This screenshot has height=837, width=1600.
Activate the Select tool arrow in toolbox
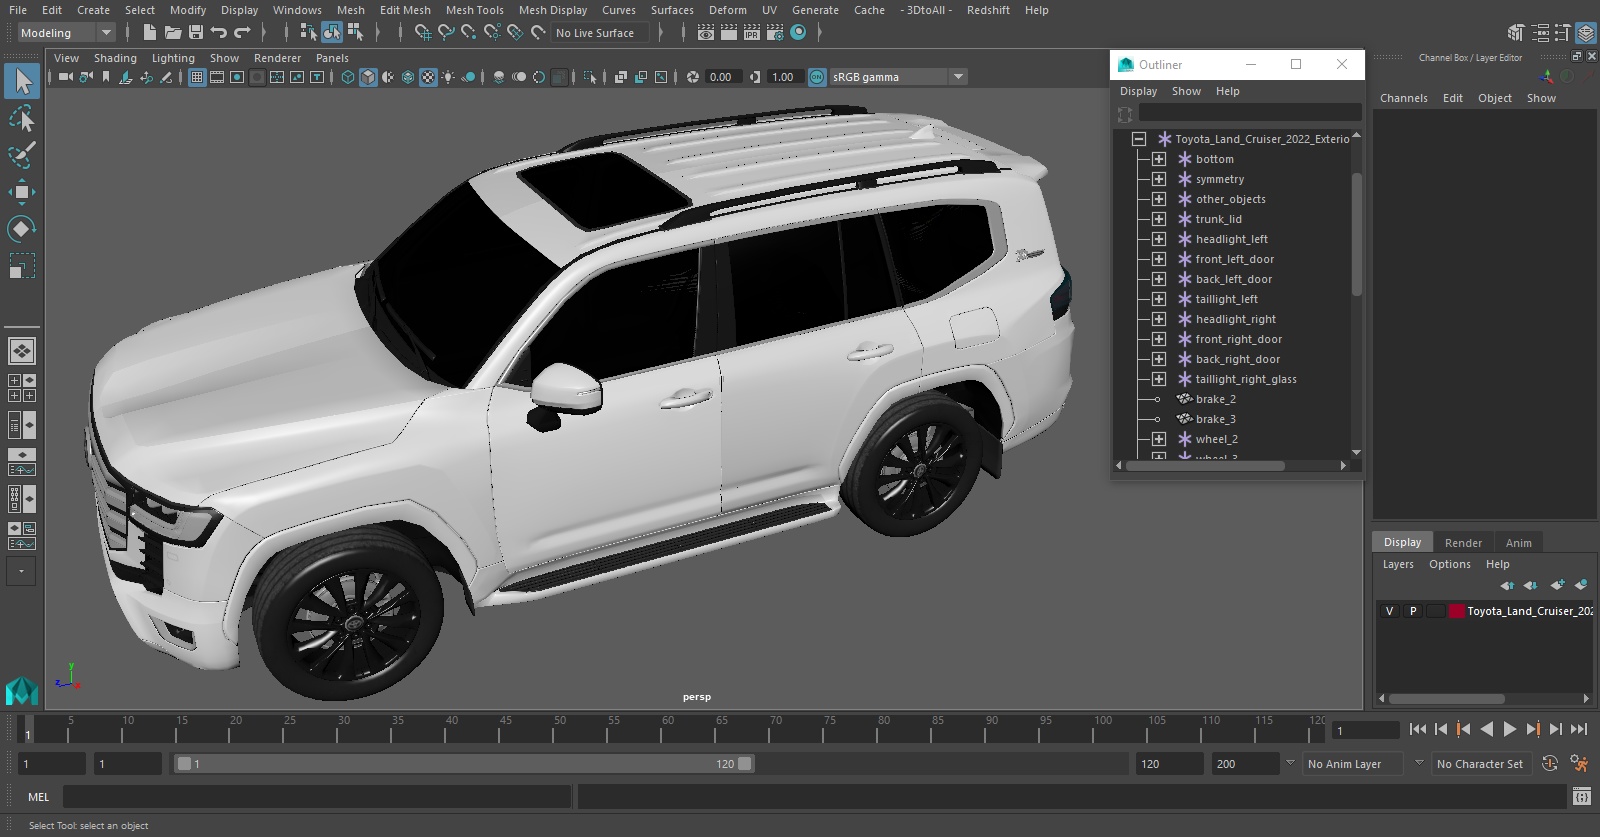click(21, 82)
